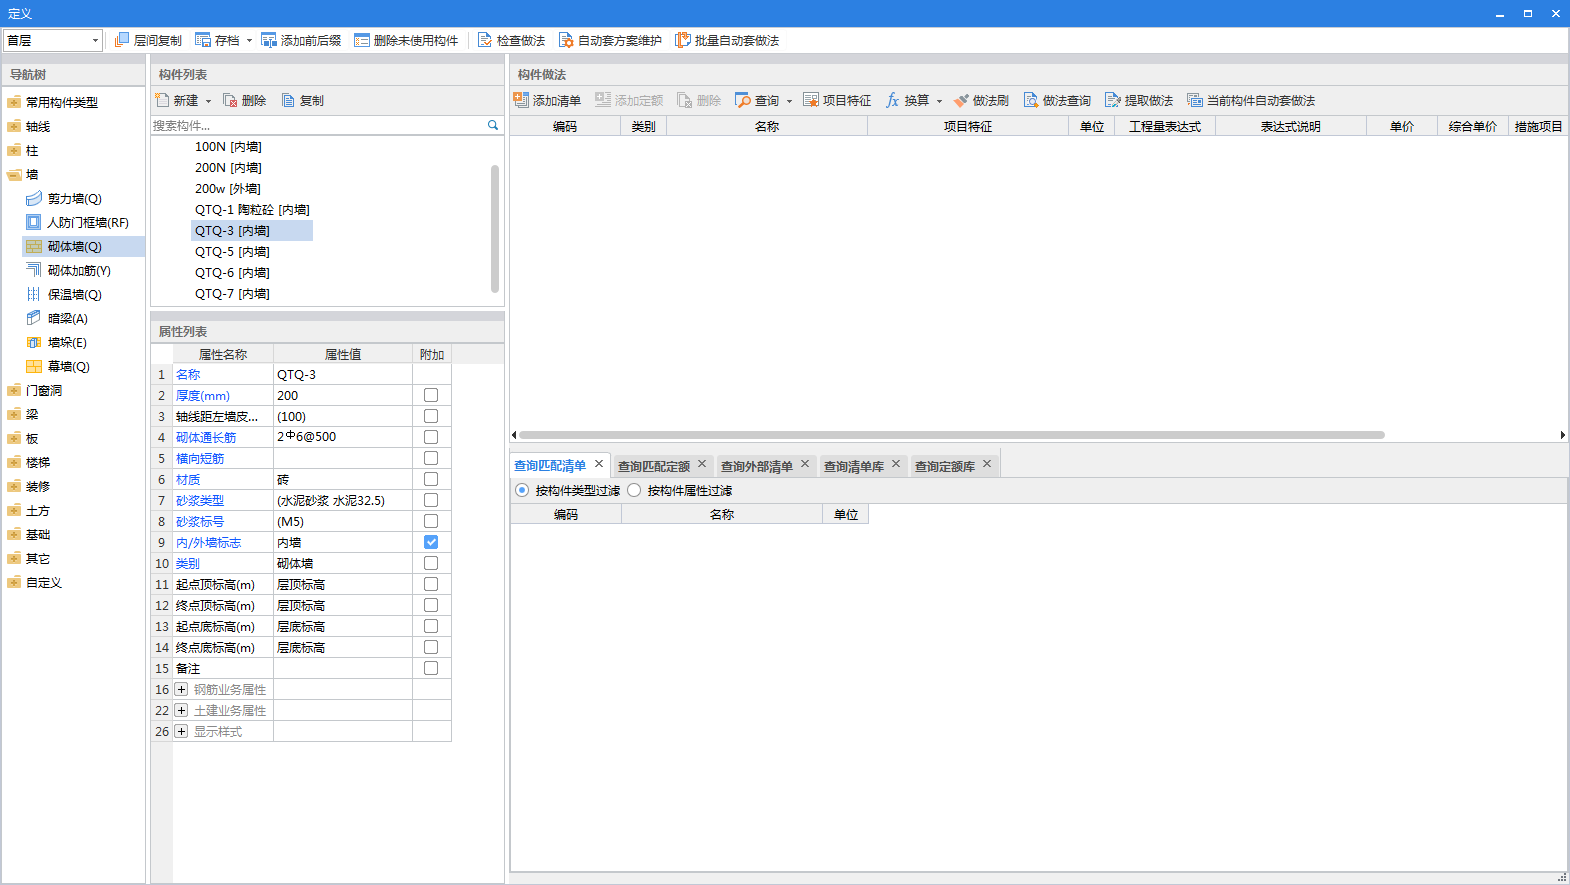The height and width of the screenshot is (885, 1570).
Task: Toggle the 材质 附加 checkbox
Action: (431, 479)
